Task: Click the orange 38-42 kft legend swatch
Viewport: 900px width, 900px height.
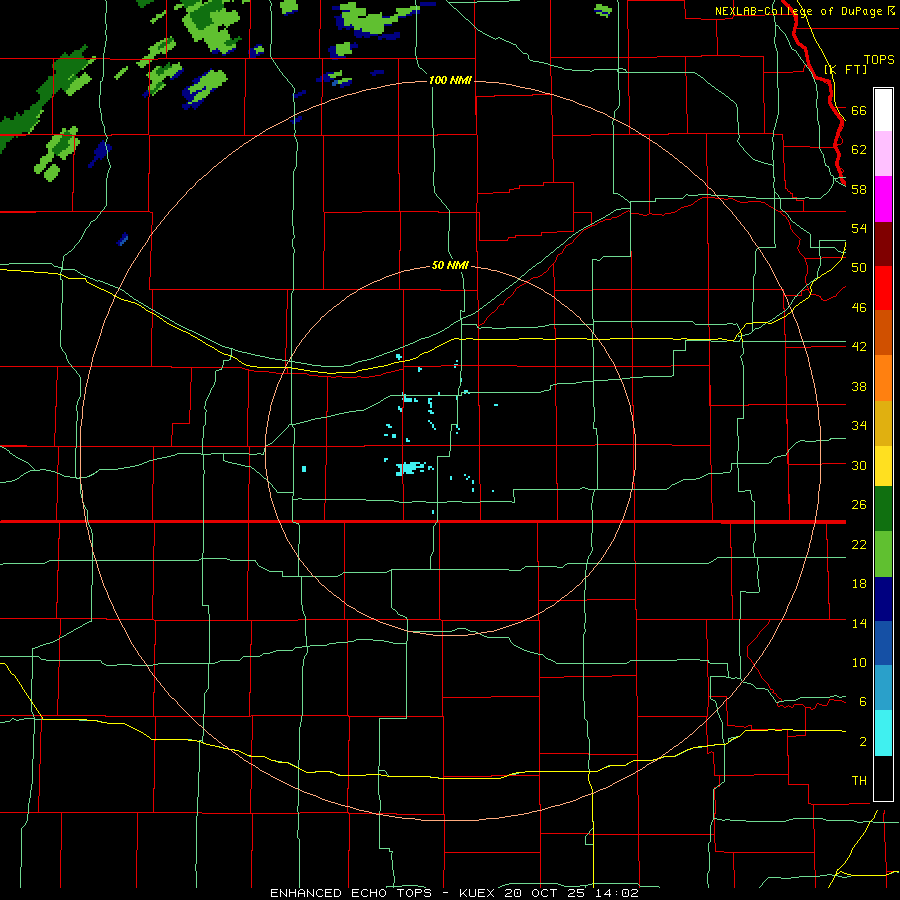Action: click(883, 378)
